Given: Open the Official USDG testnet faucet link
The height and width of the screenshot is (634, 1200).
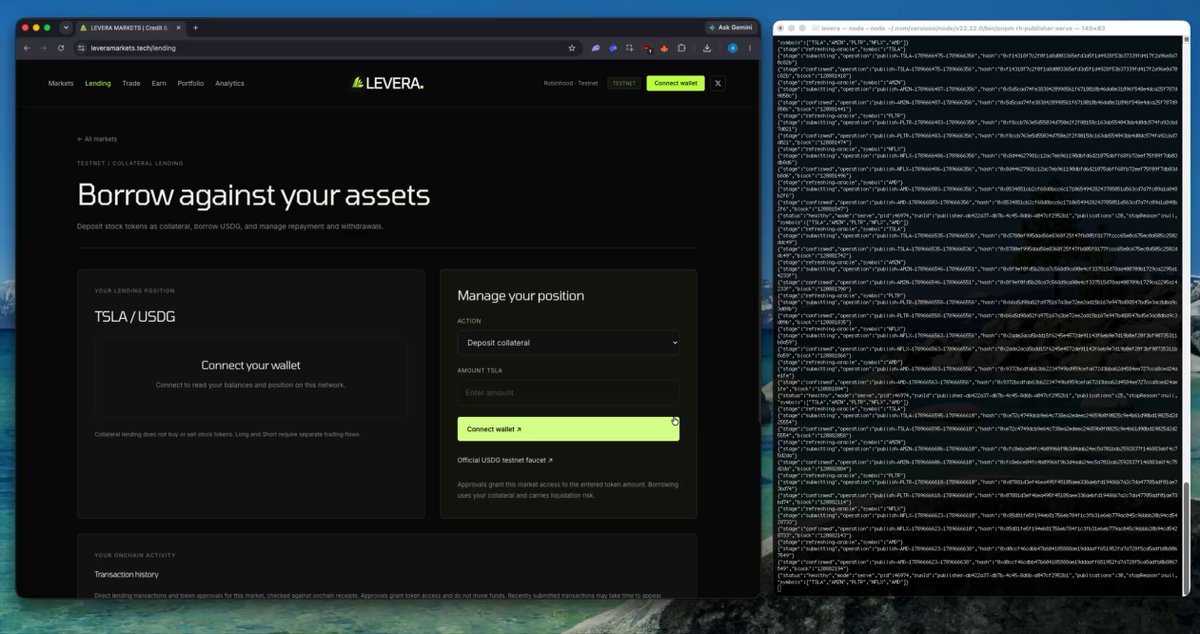Looking at the screenshot, I should tap(505, 460).
